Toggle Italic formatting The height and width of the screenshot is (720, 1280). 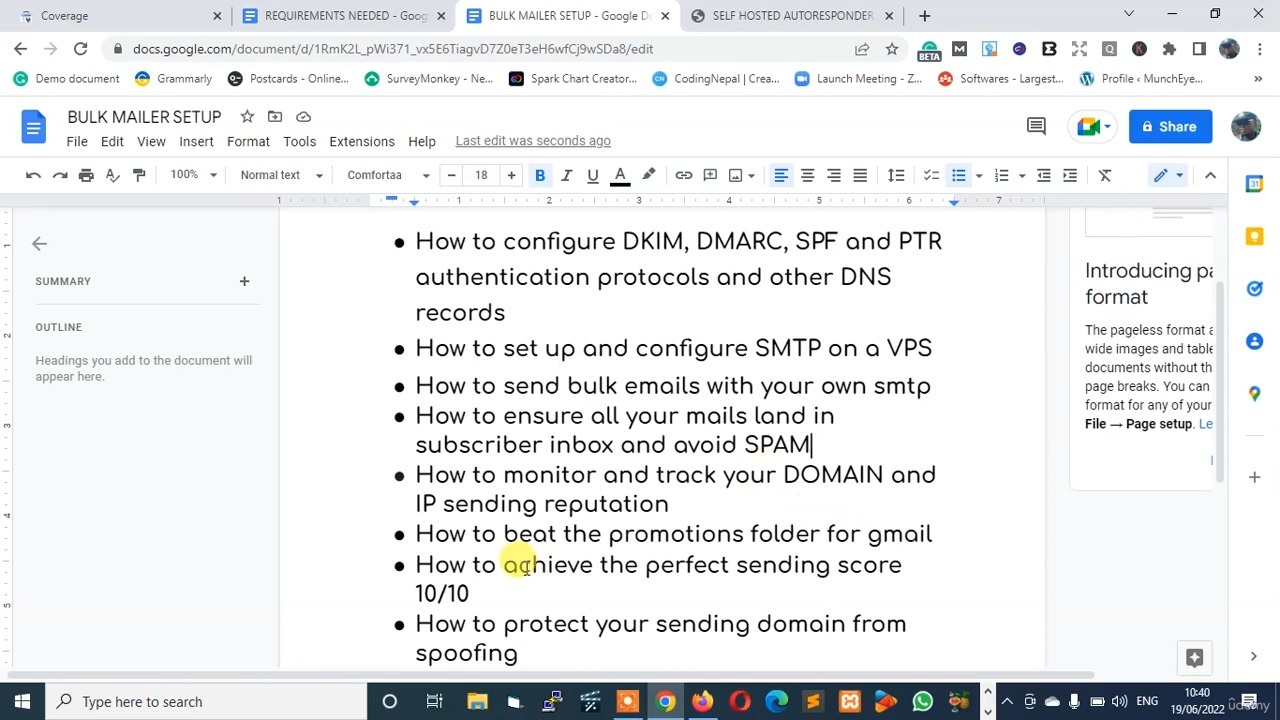(566, 175)
